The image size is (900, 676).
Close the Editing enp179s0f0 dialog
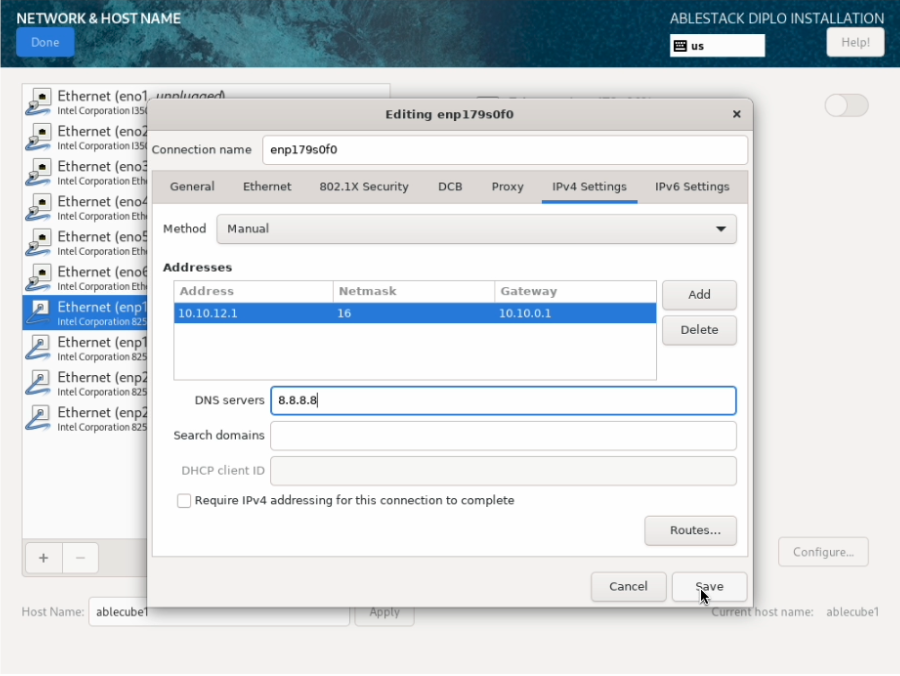(x=737, y=114)
